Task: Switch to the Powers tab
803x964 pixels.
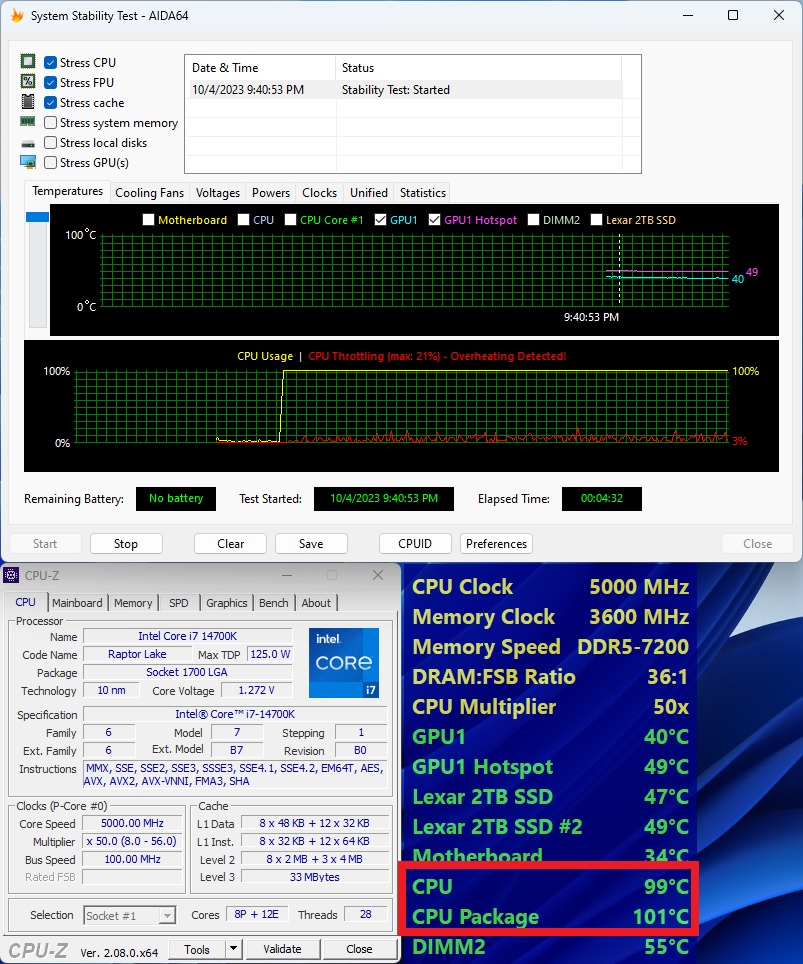Action: (271, 193)
